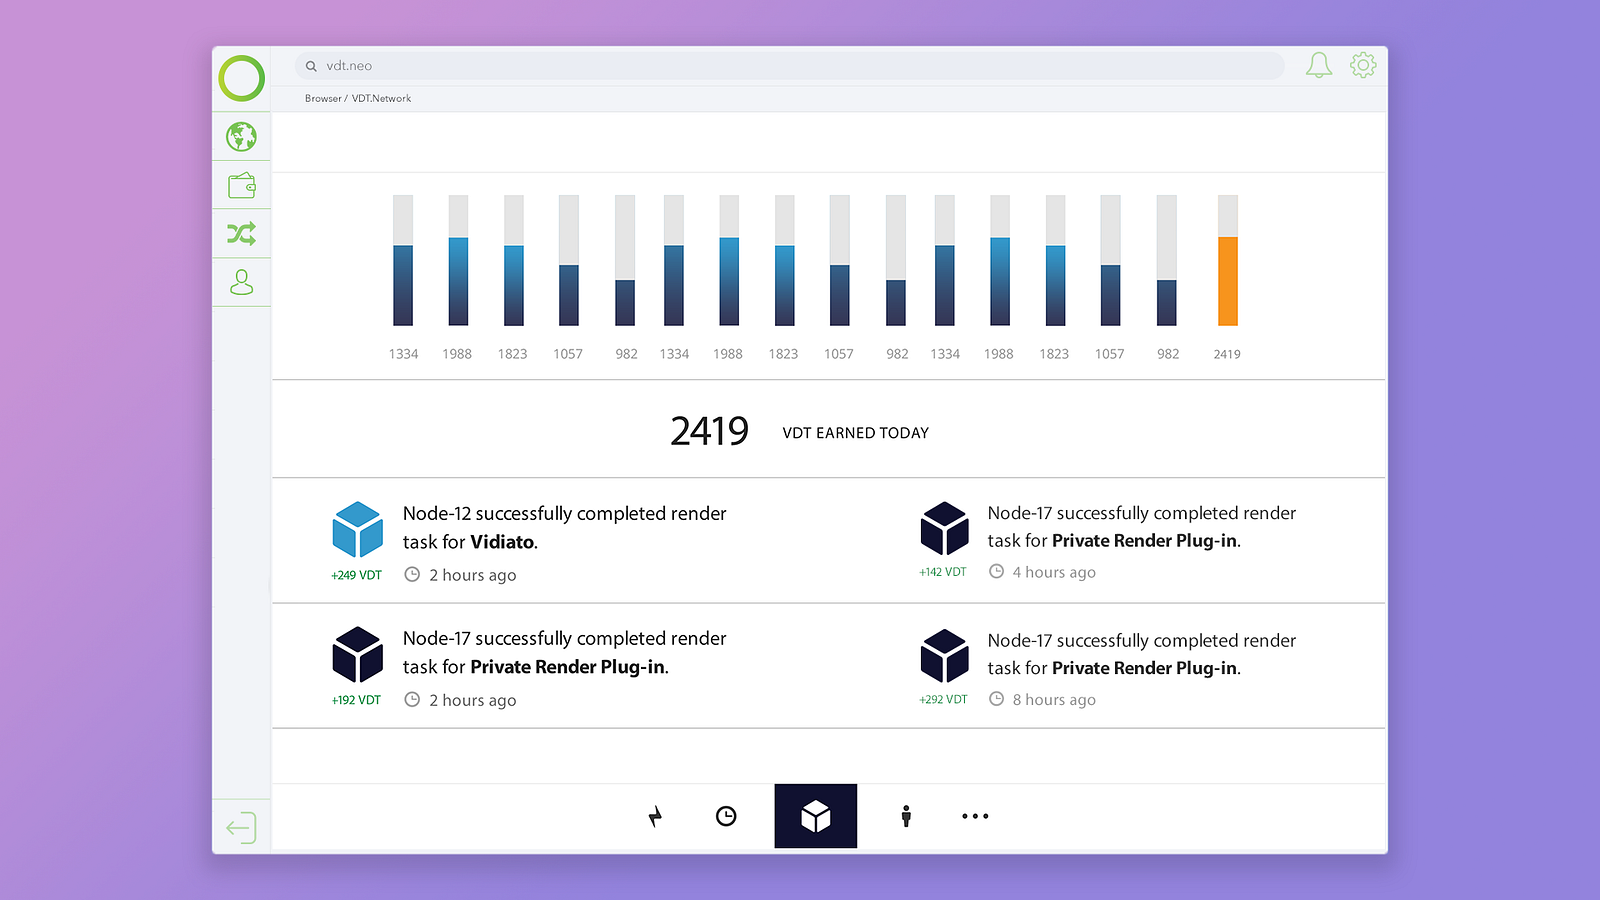Click the logout arrow icon at sidebar bottom
Screen dimensions: 1600x900
point(241,828)
